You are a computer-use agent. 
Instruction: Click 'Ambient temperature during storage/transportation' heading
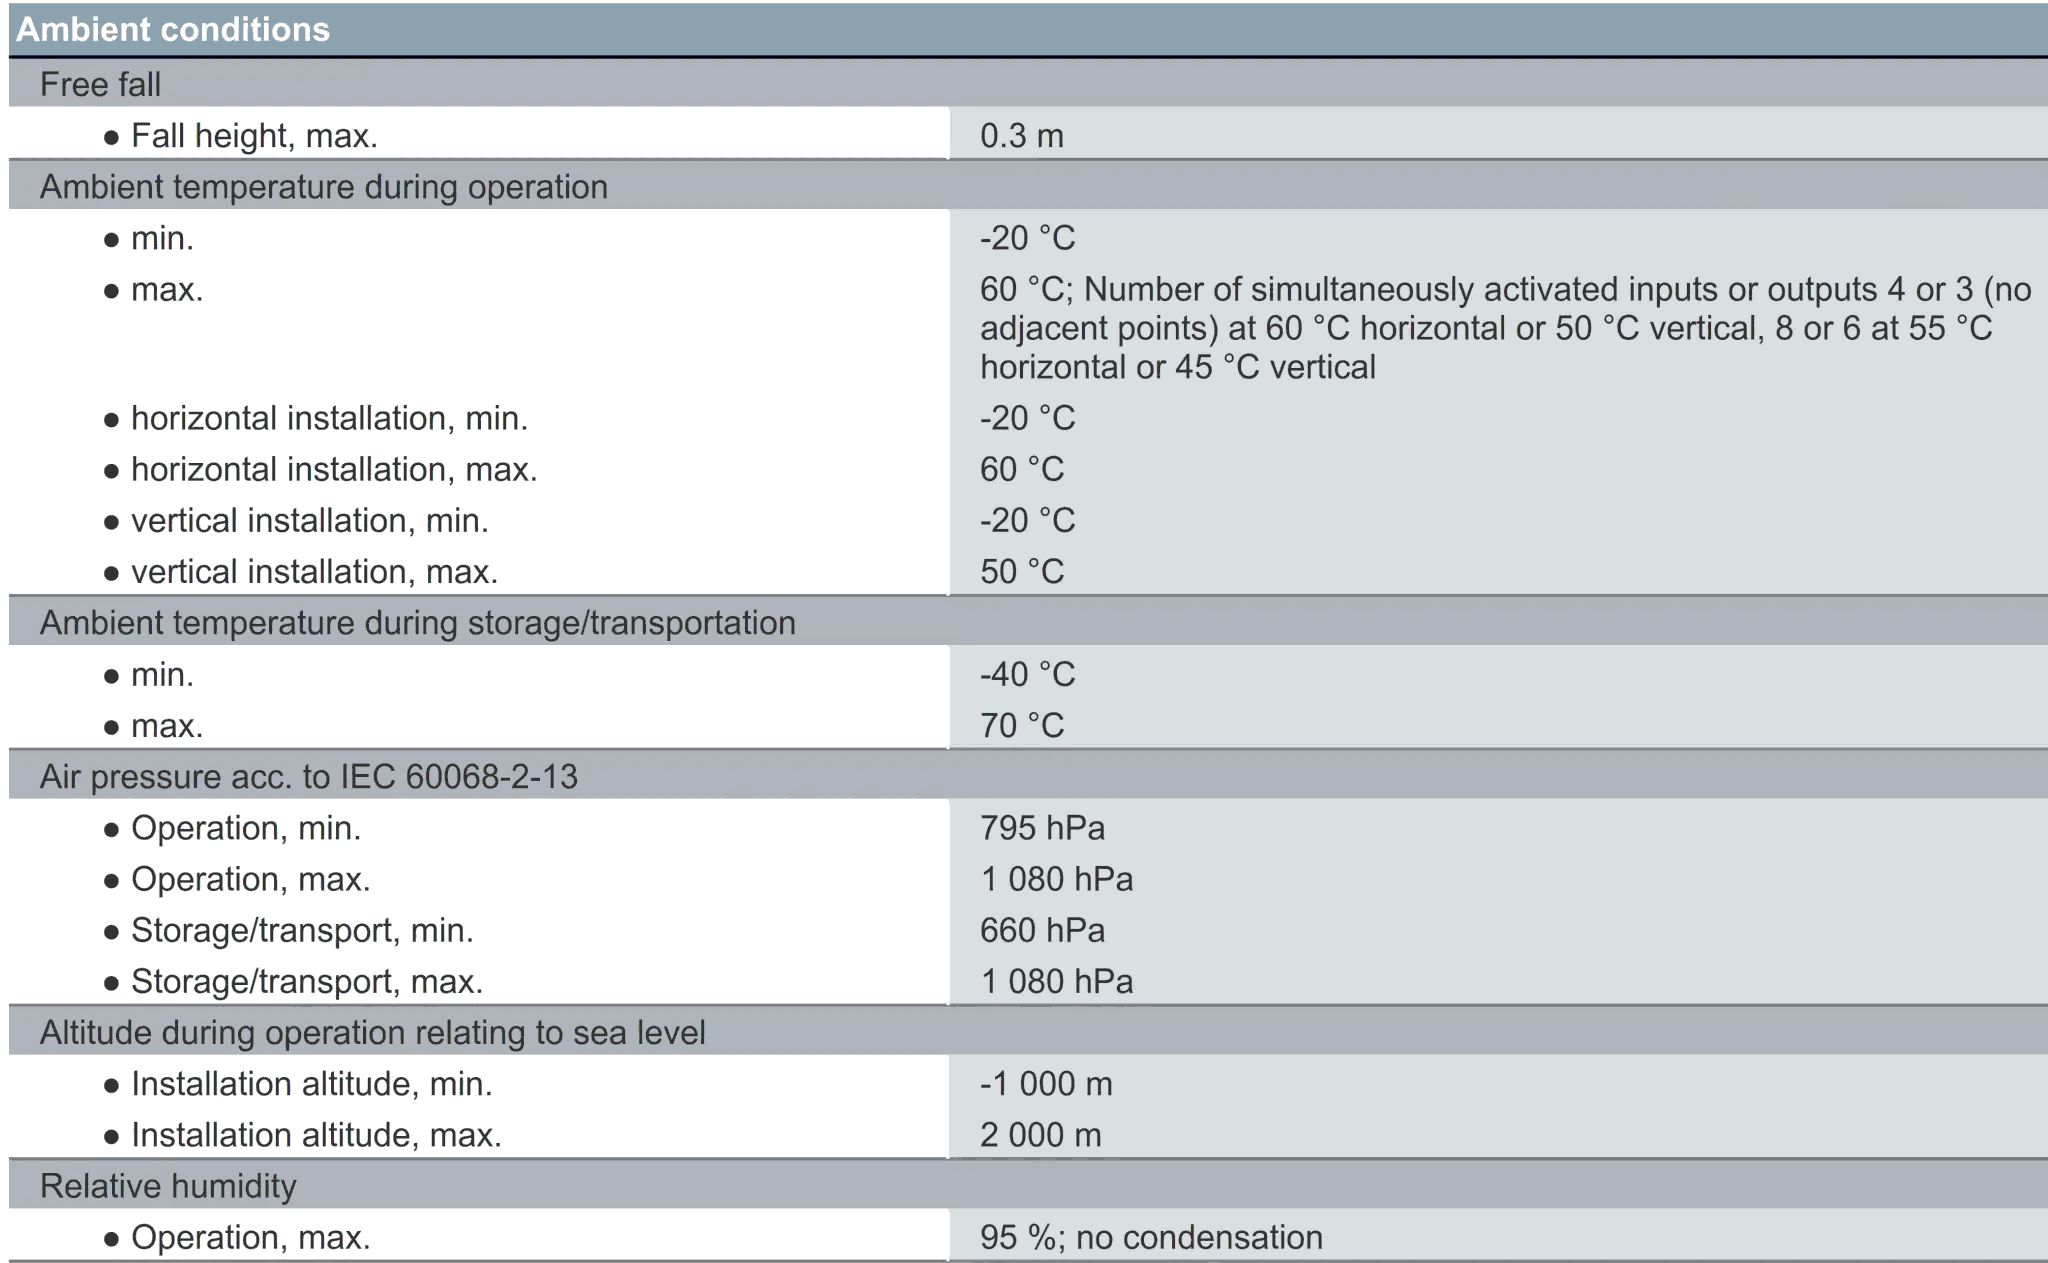point(417,623)
